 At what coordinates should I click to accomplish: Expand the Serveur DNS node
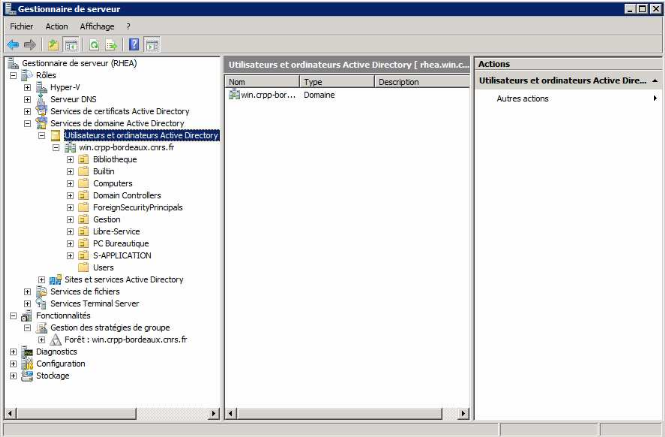(28, 99)
